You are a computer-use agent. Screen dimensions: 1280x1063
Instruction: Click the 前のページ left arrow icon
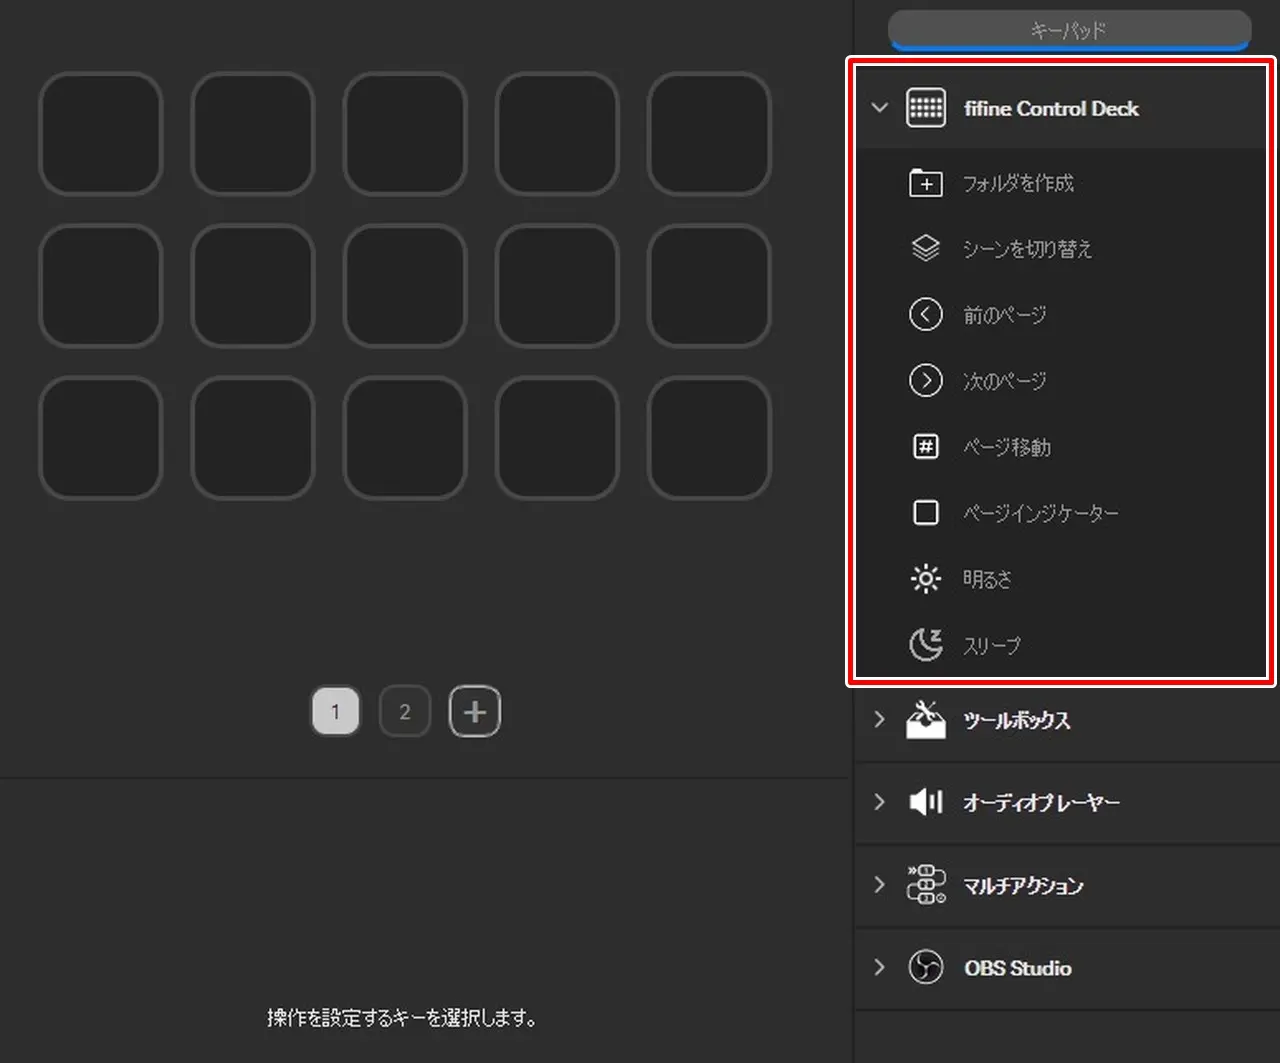coord(925,315)
